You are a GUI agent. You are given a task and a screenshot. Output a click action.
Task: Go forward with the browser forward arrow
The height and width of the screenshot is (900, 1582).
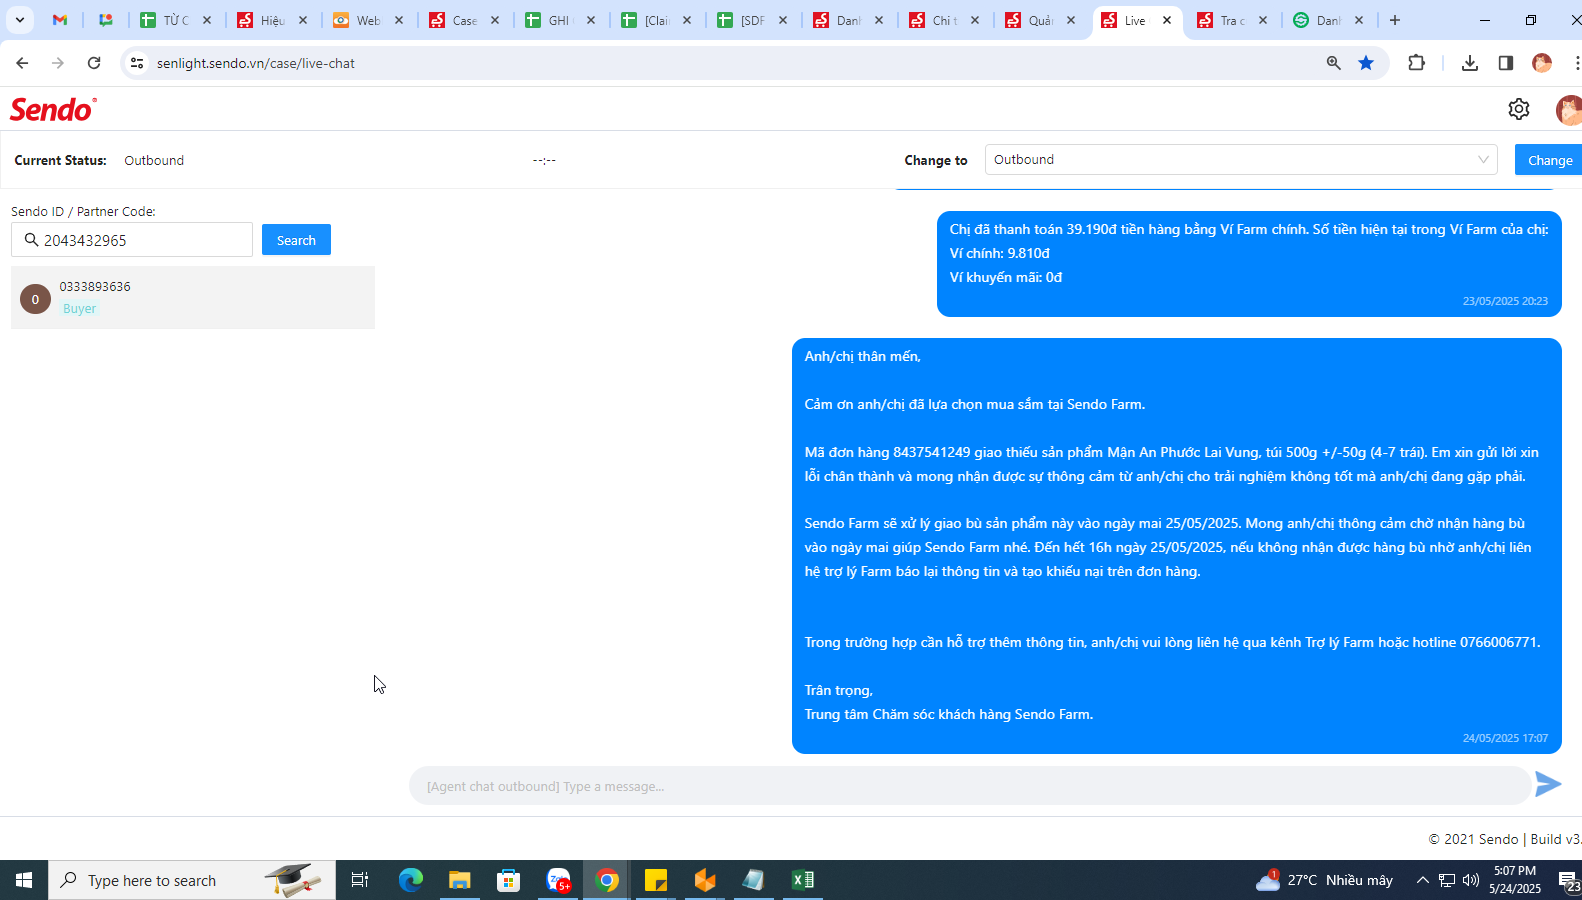[58, 63]
